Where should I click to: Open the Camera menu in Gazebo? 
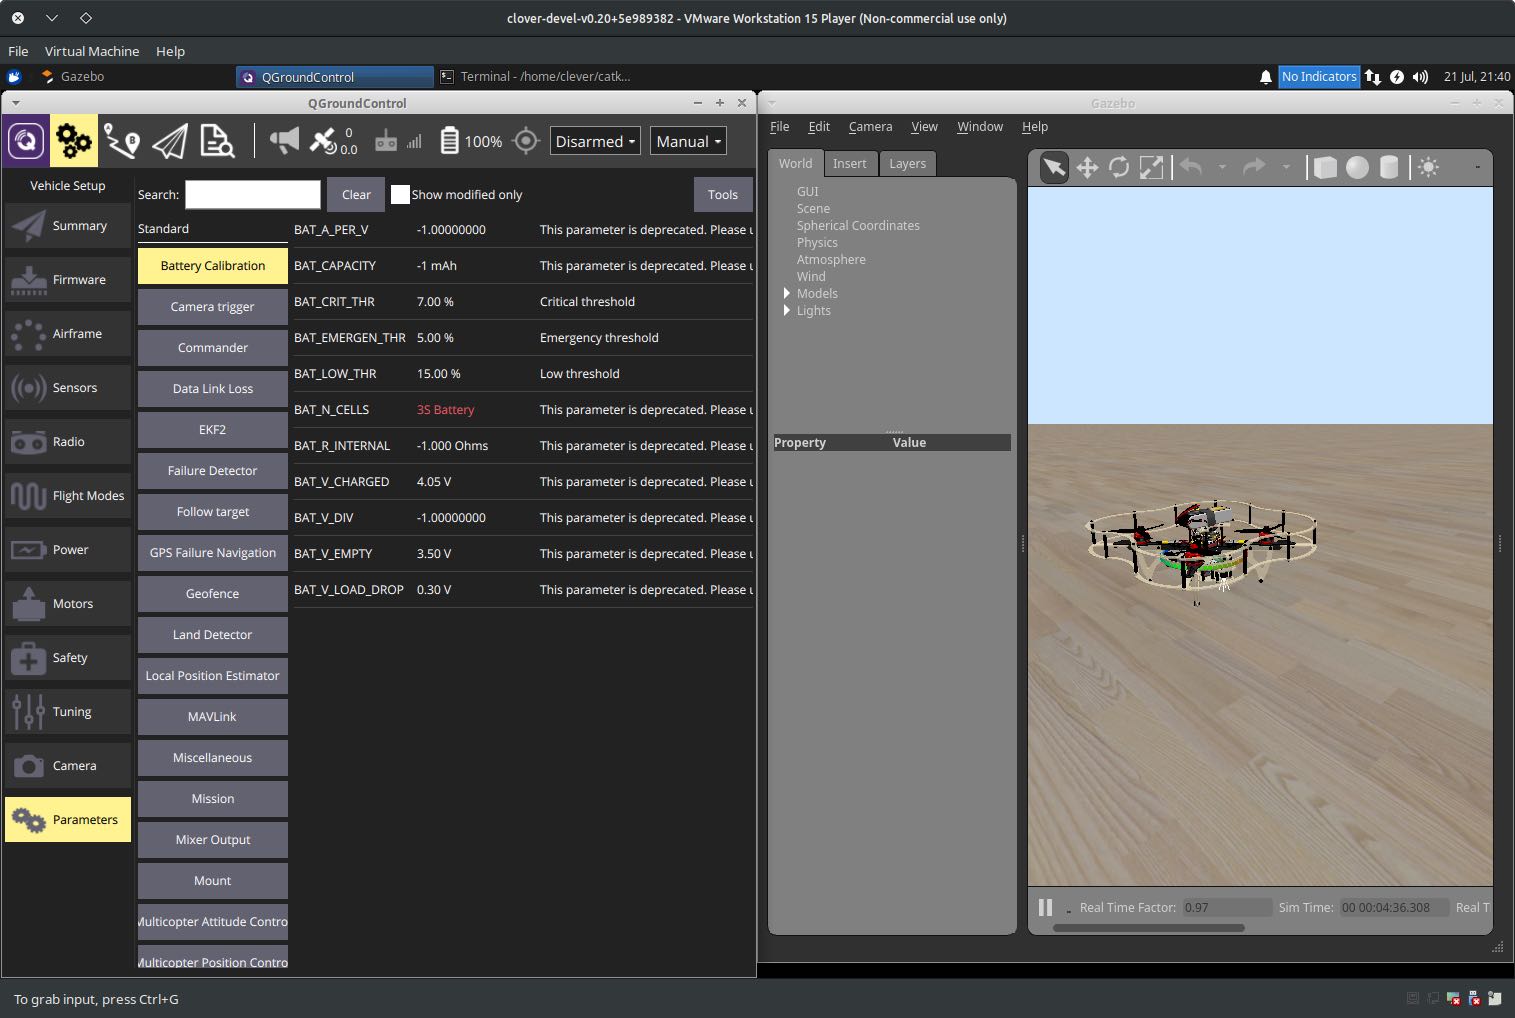(x=870, y=127)
